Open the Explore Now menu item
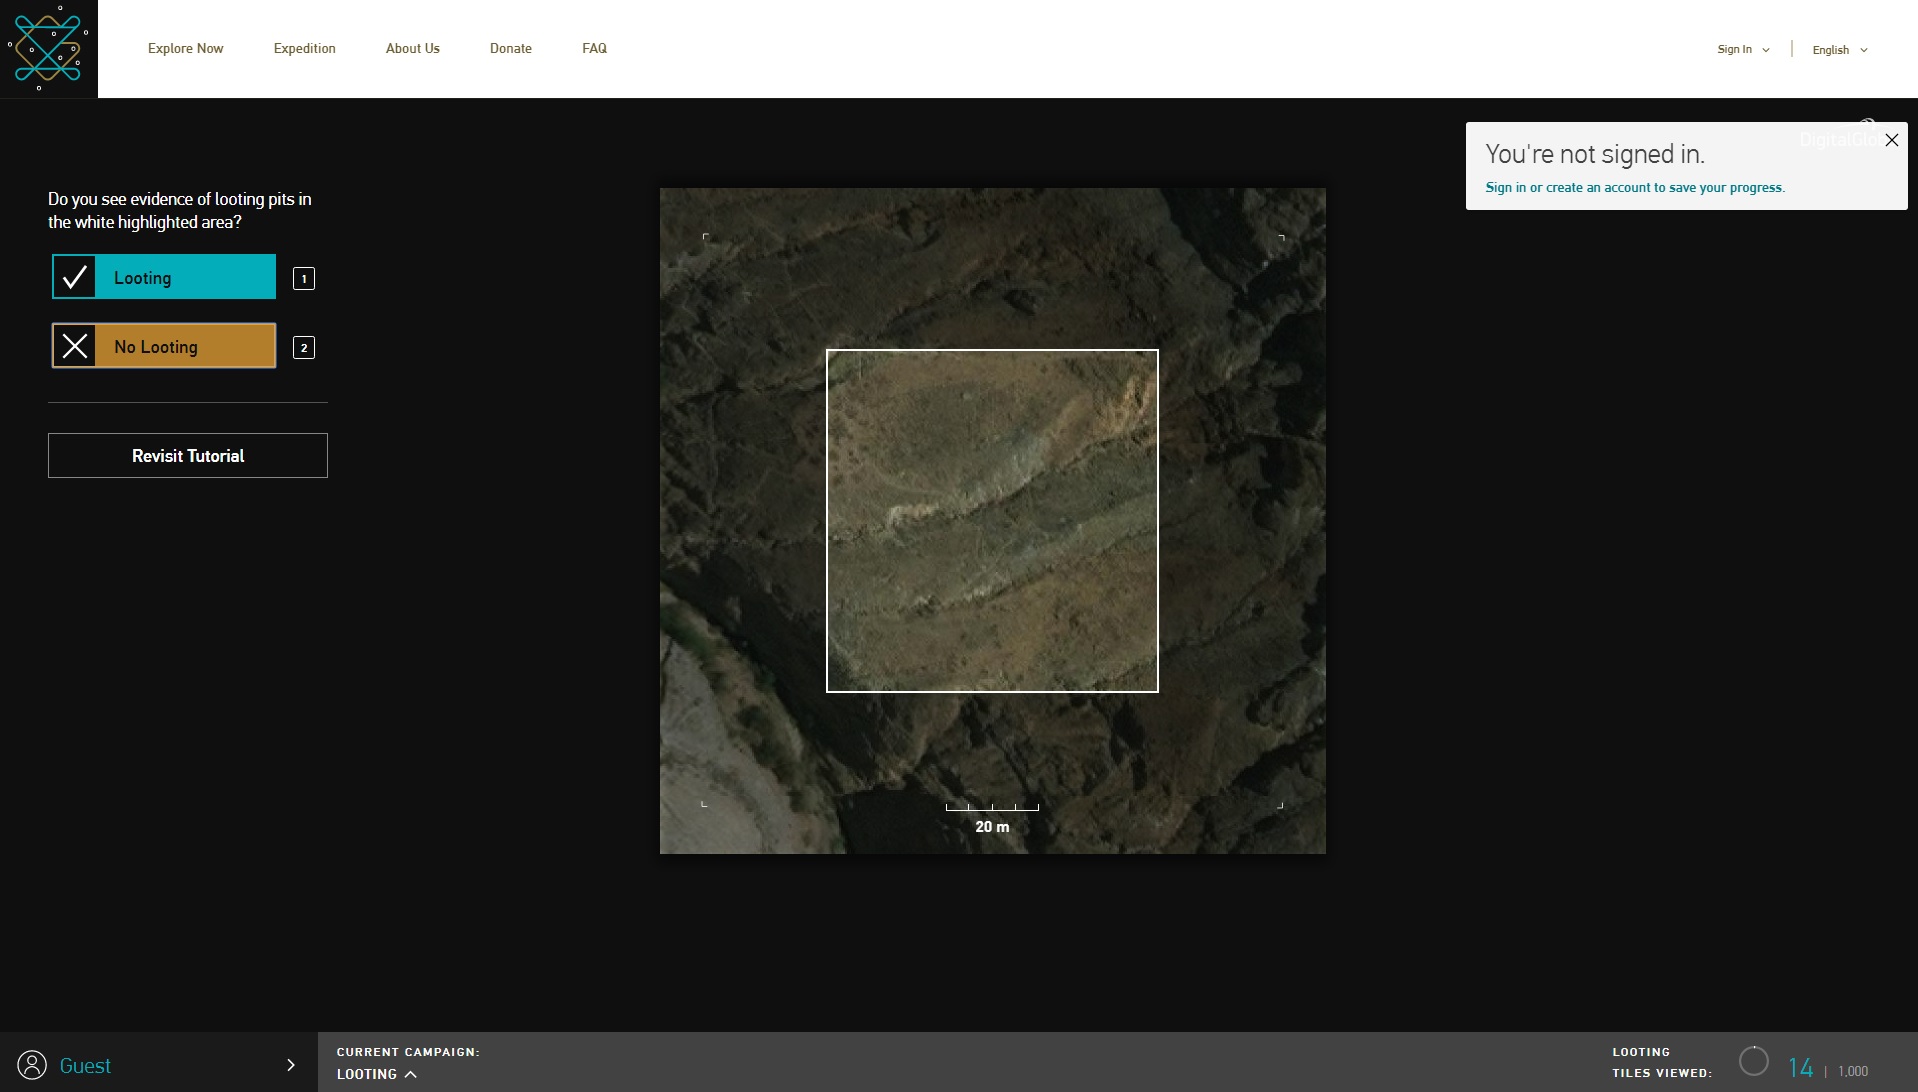This screenshot has height=1092, width=1918. (185, 48)
